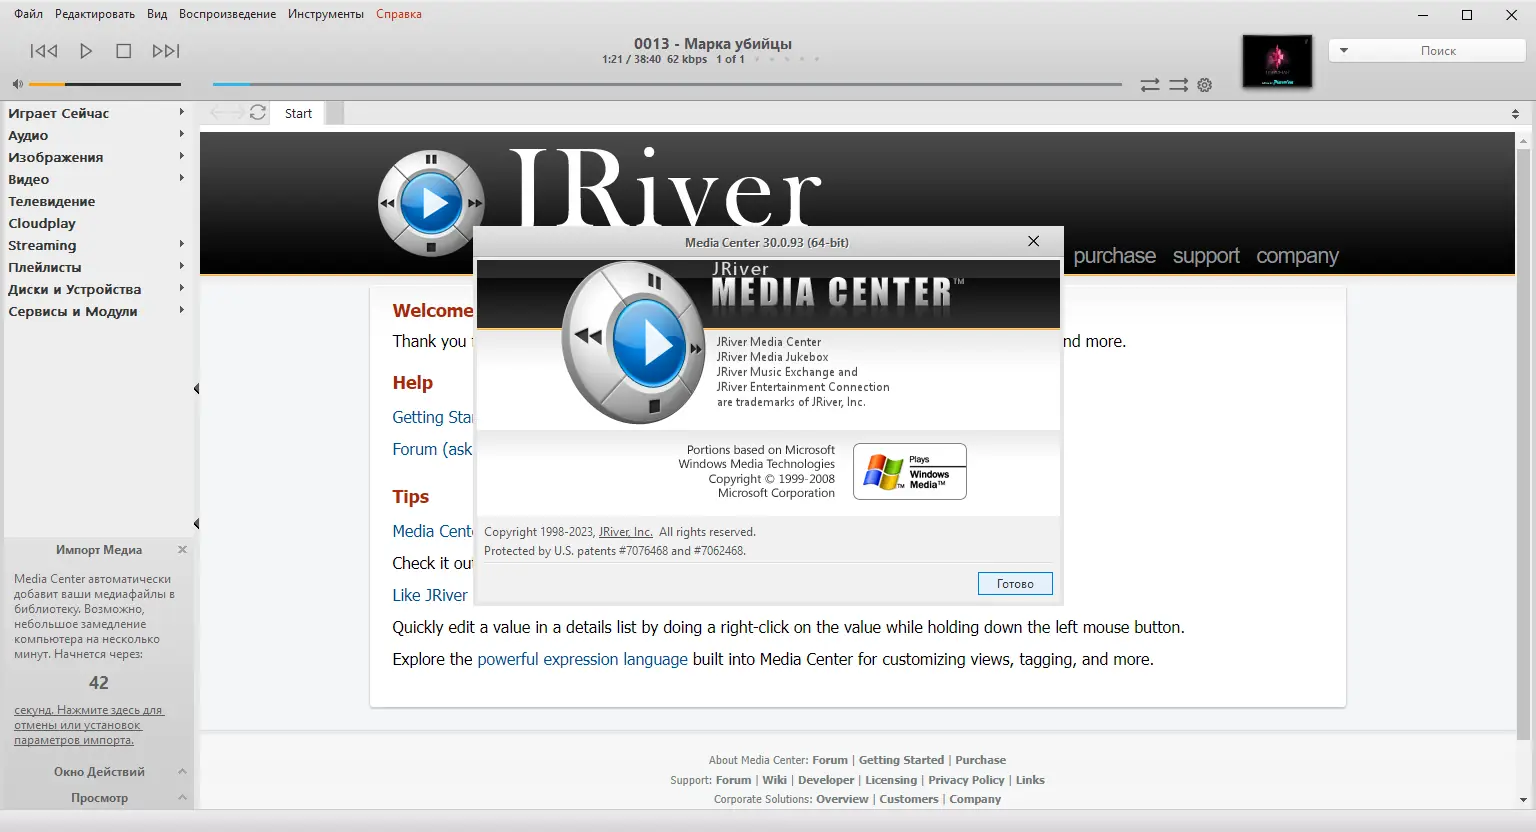Skip to next track
1536x832 pixels.
[x=166, y=50]
